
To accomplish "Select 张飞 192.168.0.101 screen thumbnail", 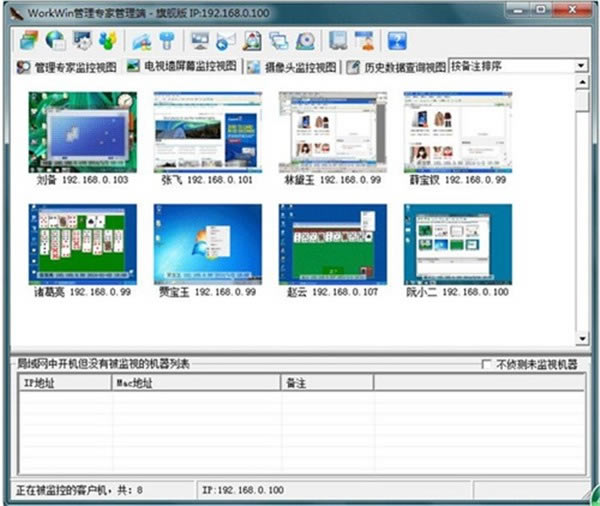I will 208,132.
